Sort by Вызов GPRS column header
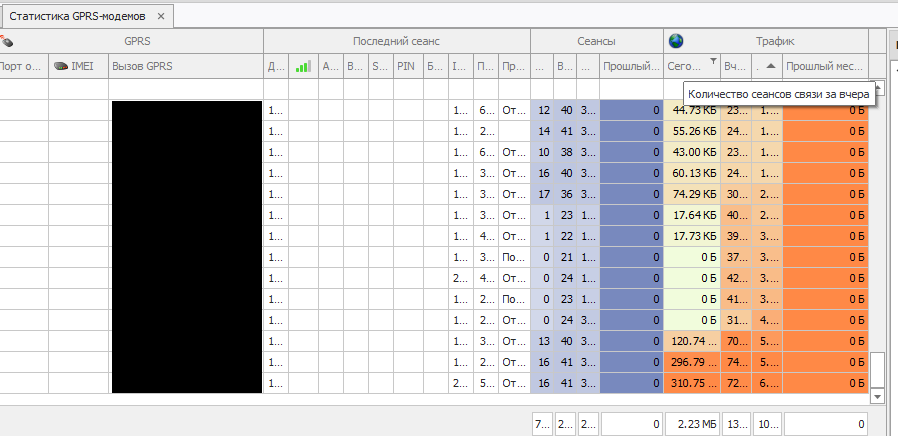The width and height of the screenshot is (898, 436). point(186,66)
